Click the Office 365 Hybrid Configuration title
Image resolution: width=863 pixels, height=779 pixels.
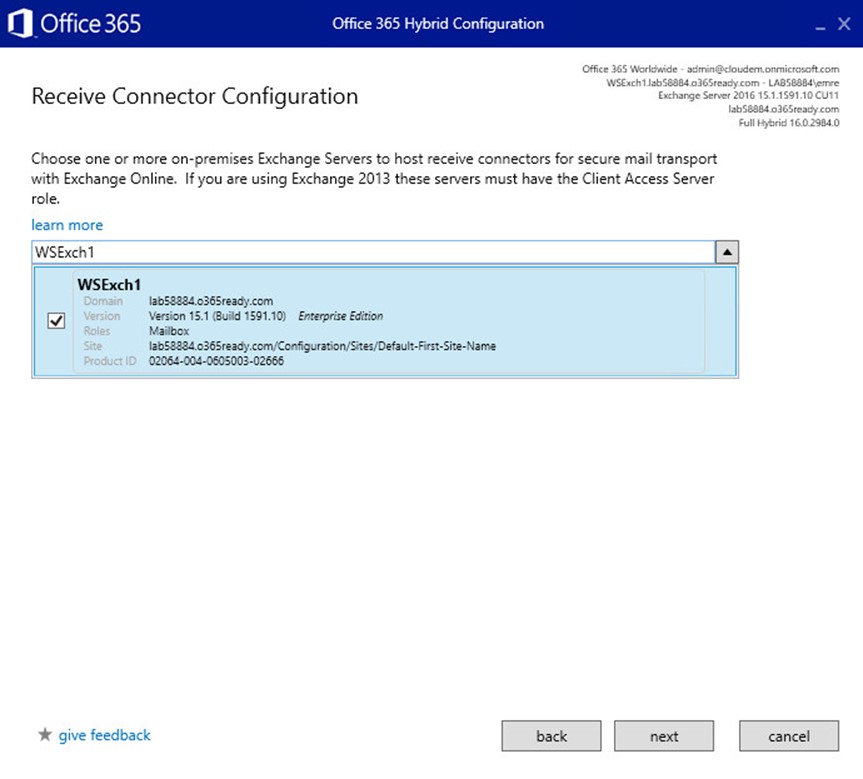[438, 24]
